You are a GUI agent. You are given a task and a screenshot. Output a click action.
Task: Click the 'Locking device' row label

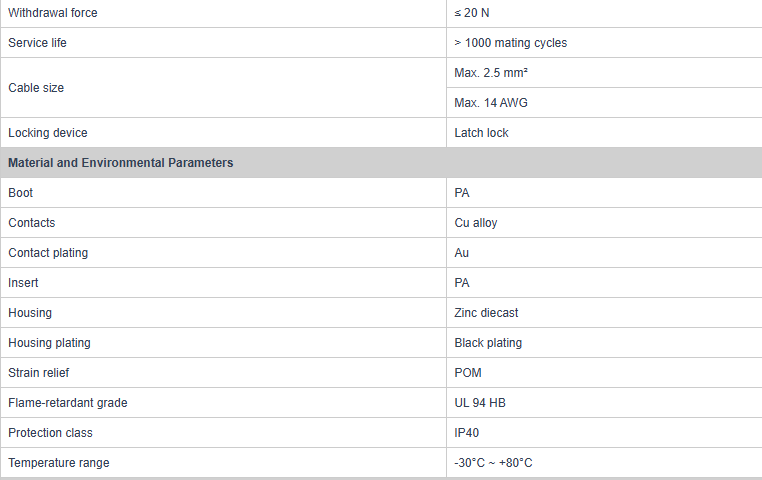tap(48, 133)
